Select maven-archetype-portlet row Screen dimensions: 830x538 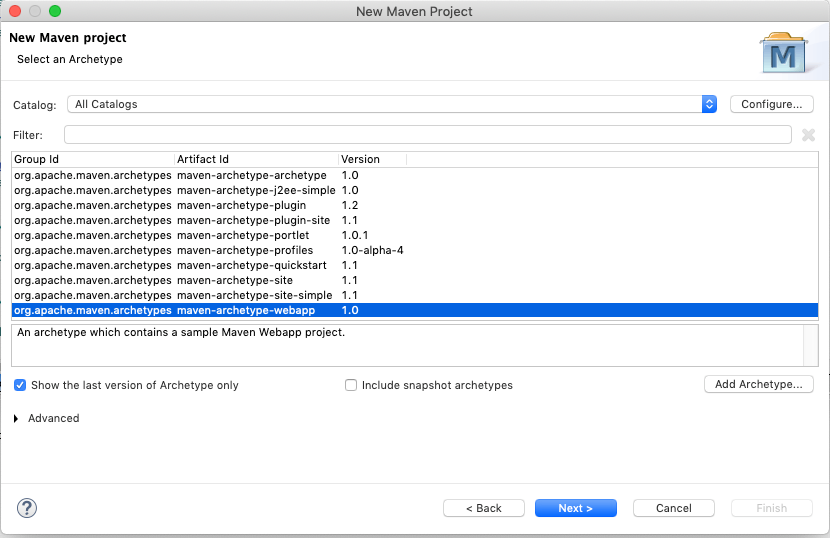tap(415, 235)
